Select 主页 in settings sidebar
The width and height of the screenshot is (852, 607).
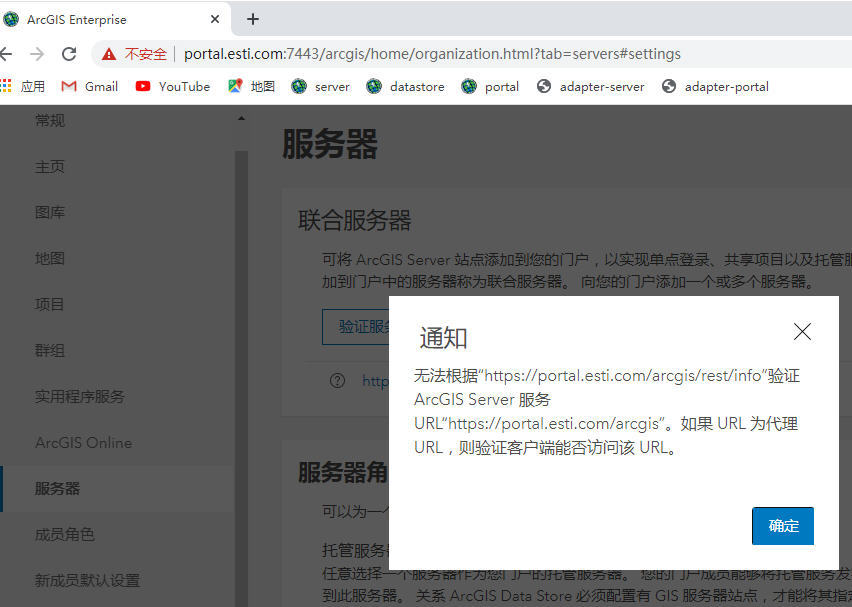50,166
